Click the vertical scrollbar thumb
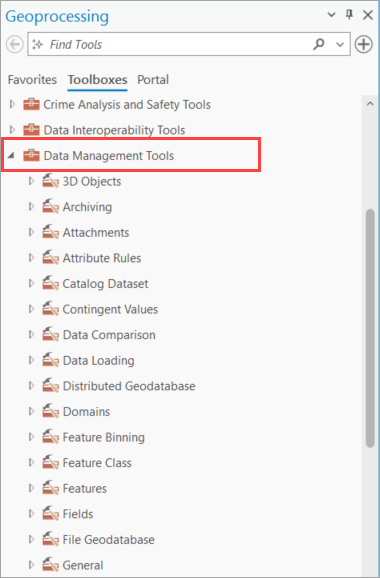Image resolution: width=380 pixels, height=578 pixels. tap(370, 328)
